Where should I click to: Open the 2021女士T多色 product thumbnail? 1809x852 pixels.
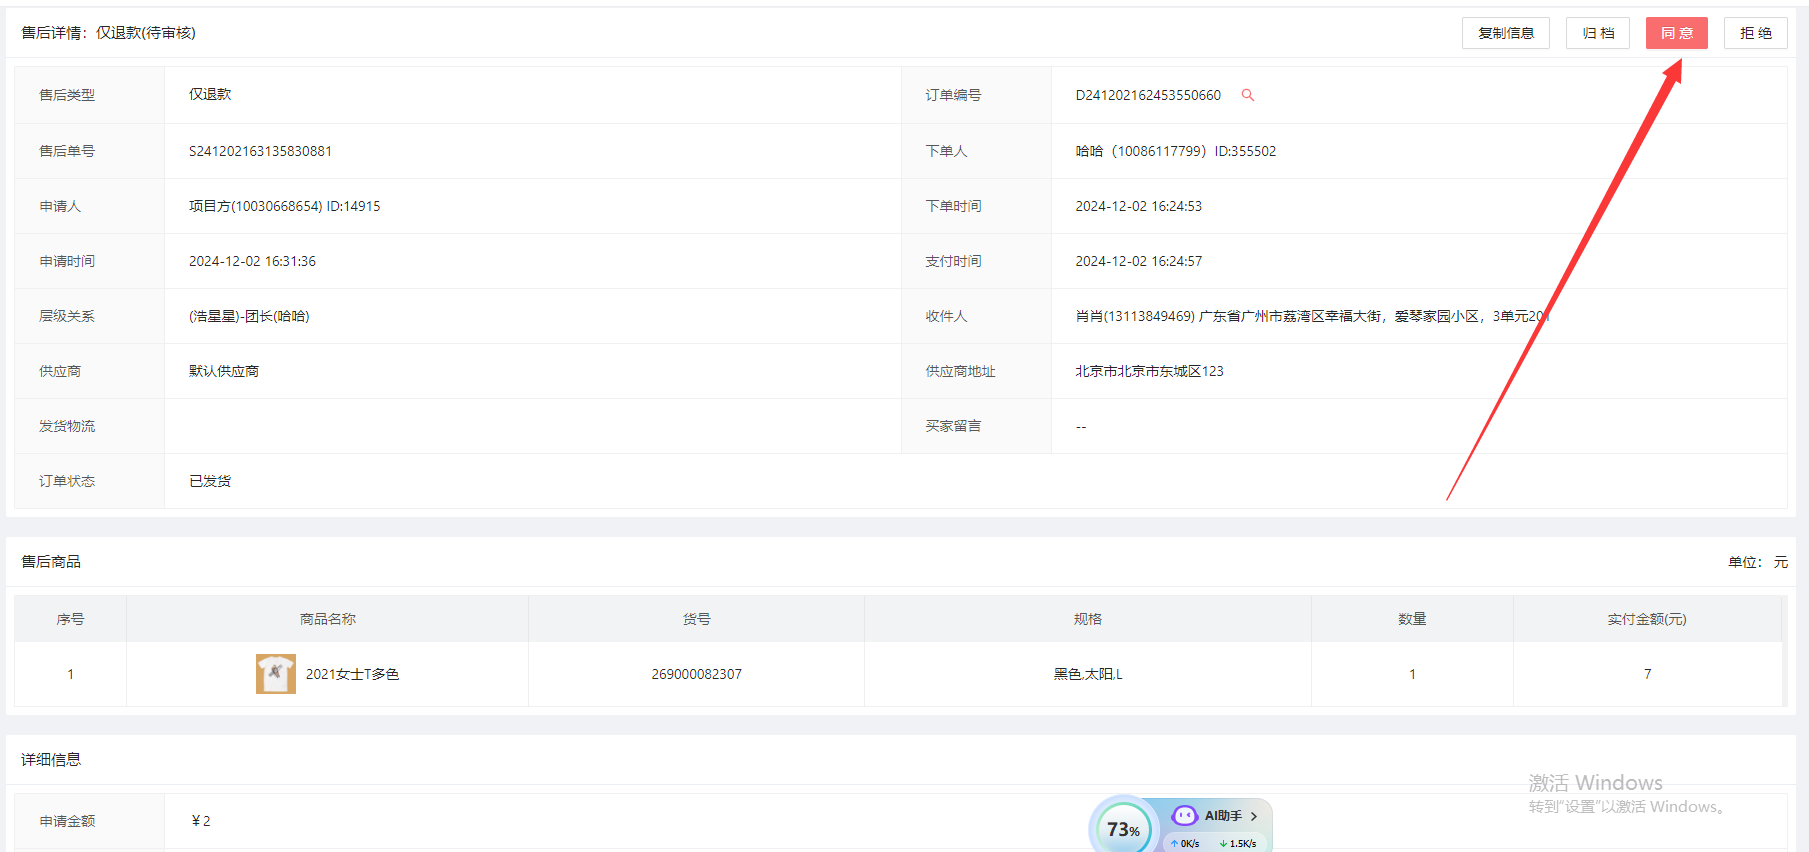(x=275, y=674)
